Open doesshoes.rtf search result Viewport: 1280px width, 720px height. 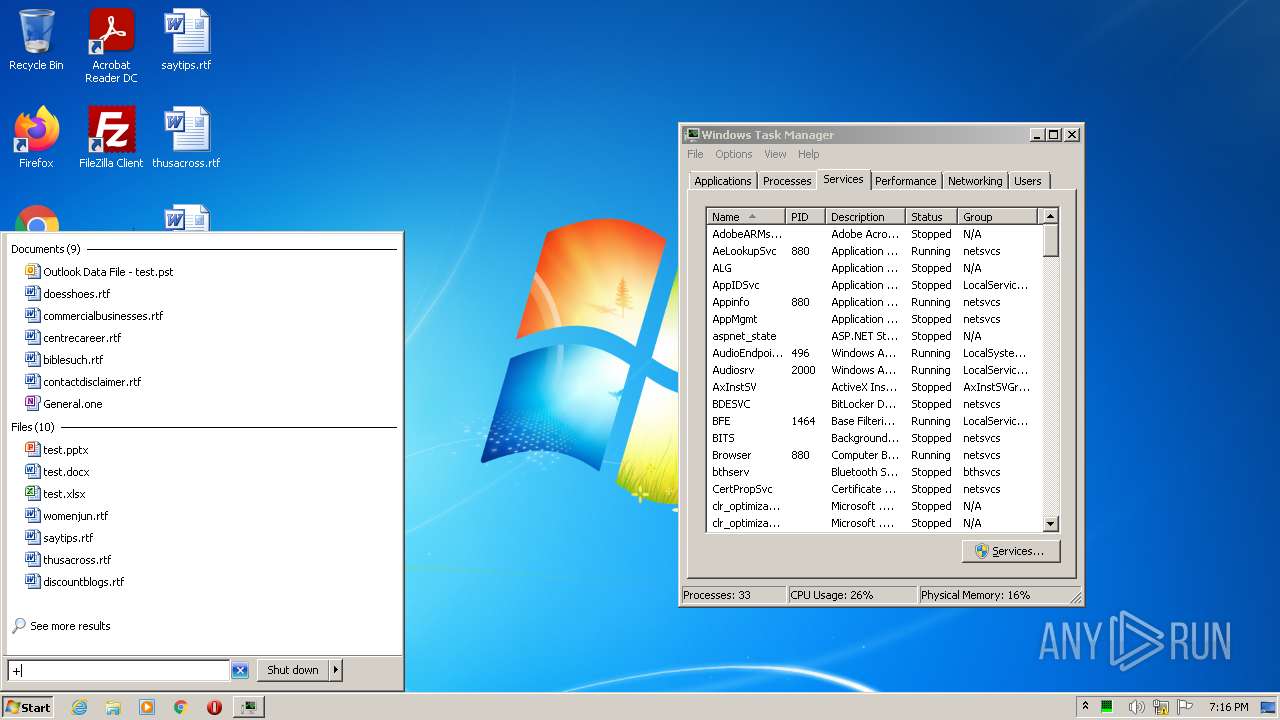[x=67, y=294]
